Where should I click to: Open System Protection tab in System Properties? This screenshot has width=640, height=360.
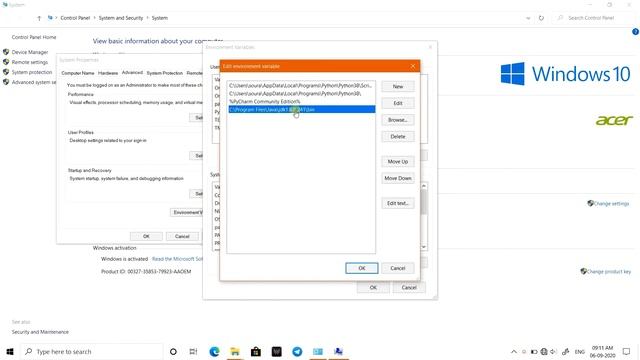coord(164,73)
